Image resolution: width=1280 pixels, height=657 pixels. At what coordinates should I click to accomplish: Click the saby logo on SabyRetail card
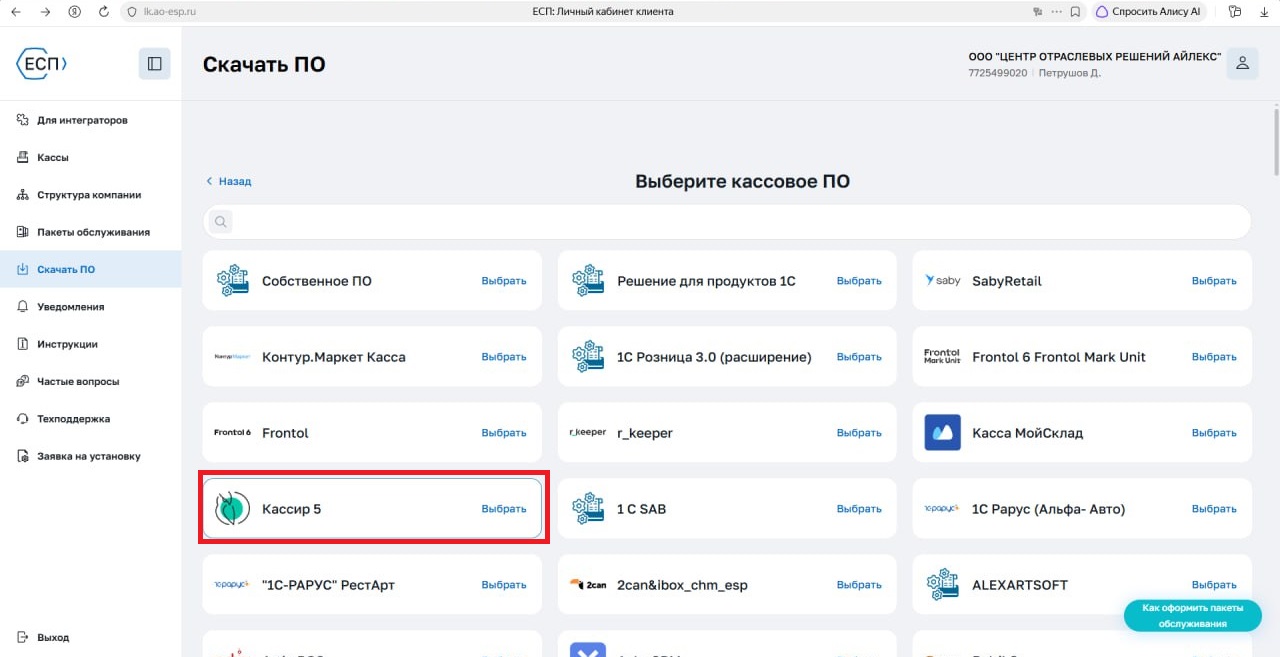(942, 281)
